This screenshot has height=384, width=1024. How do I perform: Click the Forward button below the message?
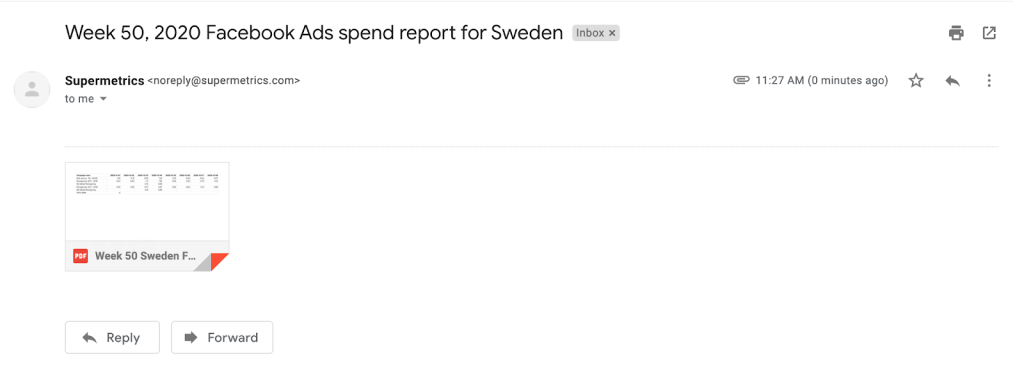[222, 338]
